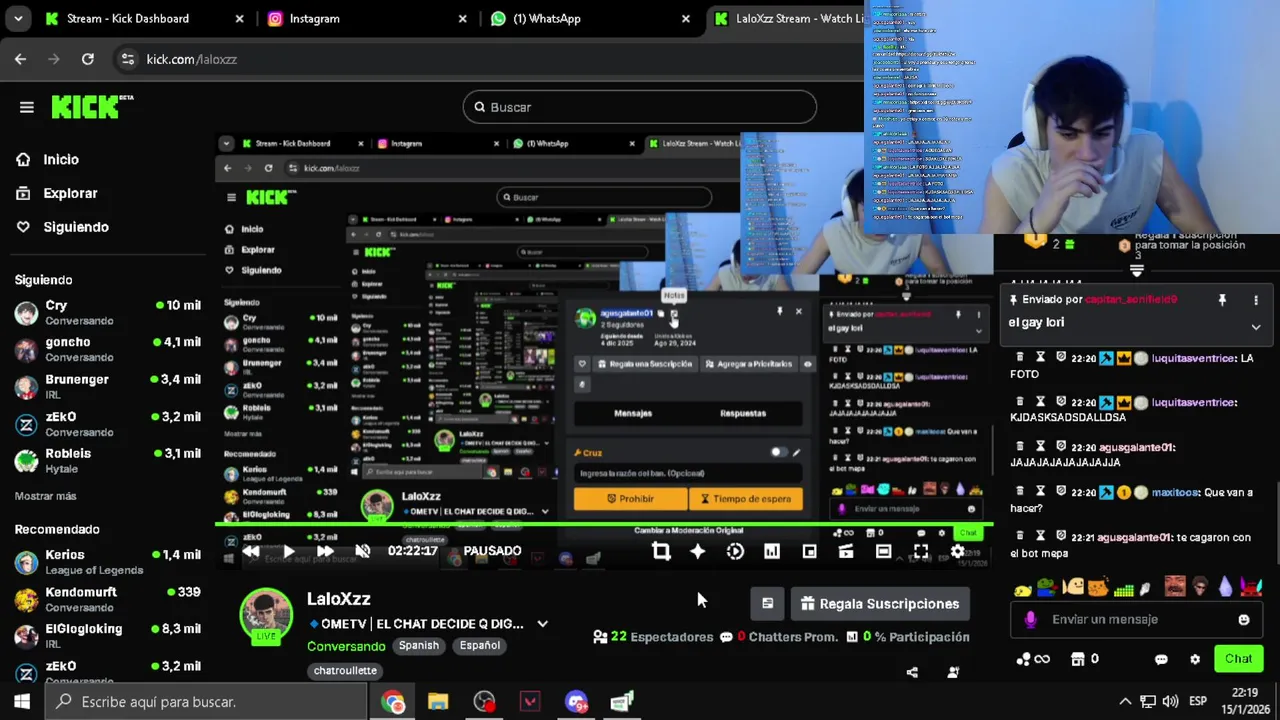
Task: Click the sparkle icon in the player bar
Action: (698, 551)
